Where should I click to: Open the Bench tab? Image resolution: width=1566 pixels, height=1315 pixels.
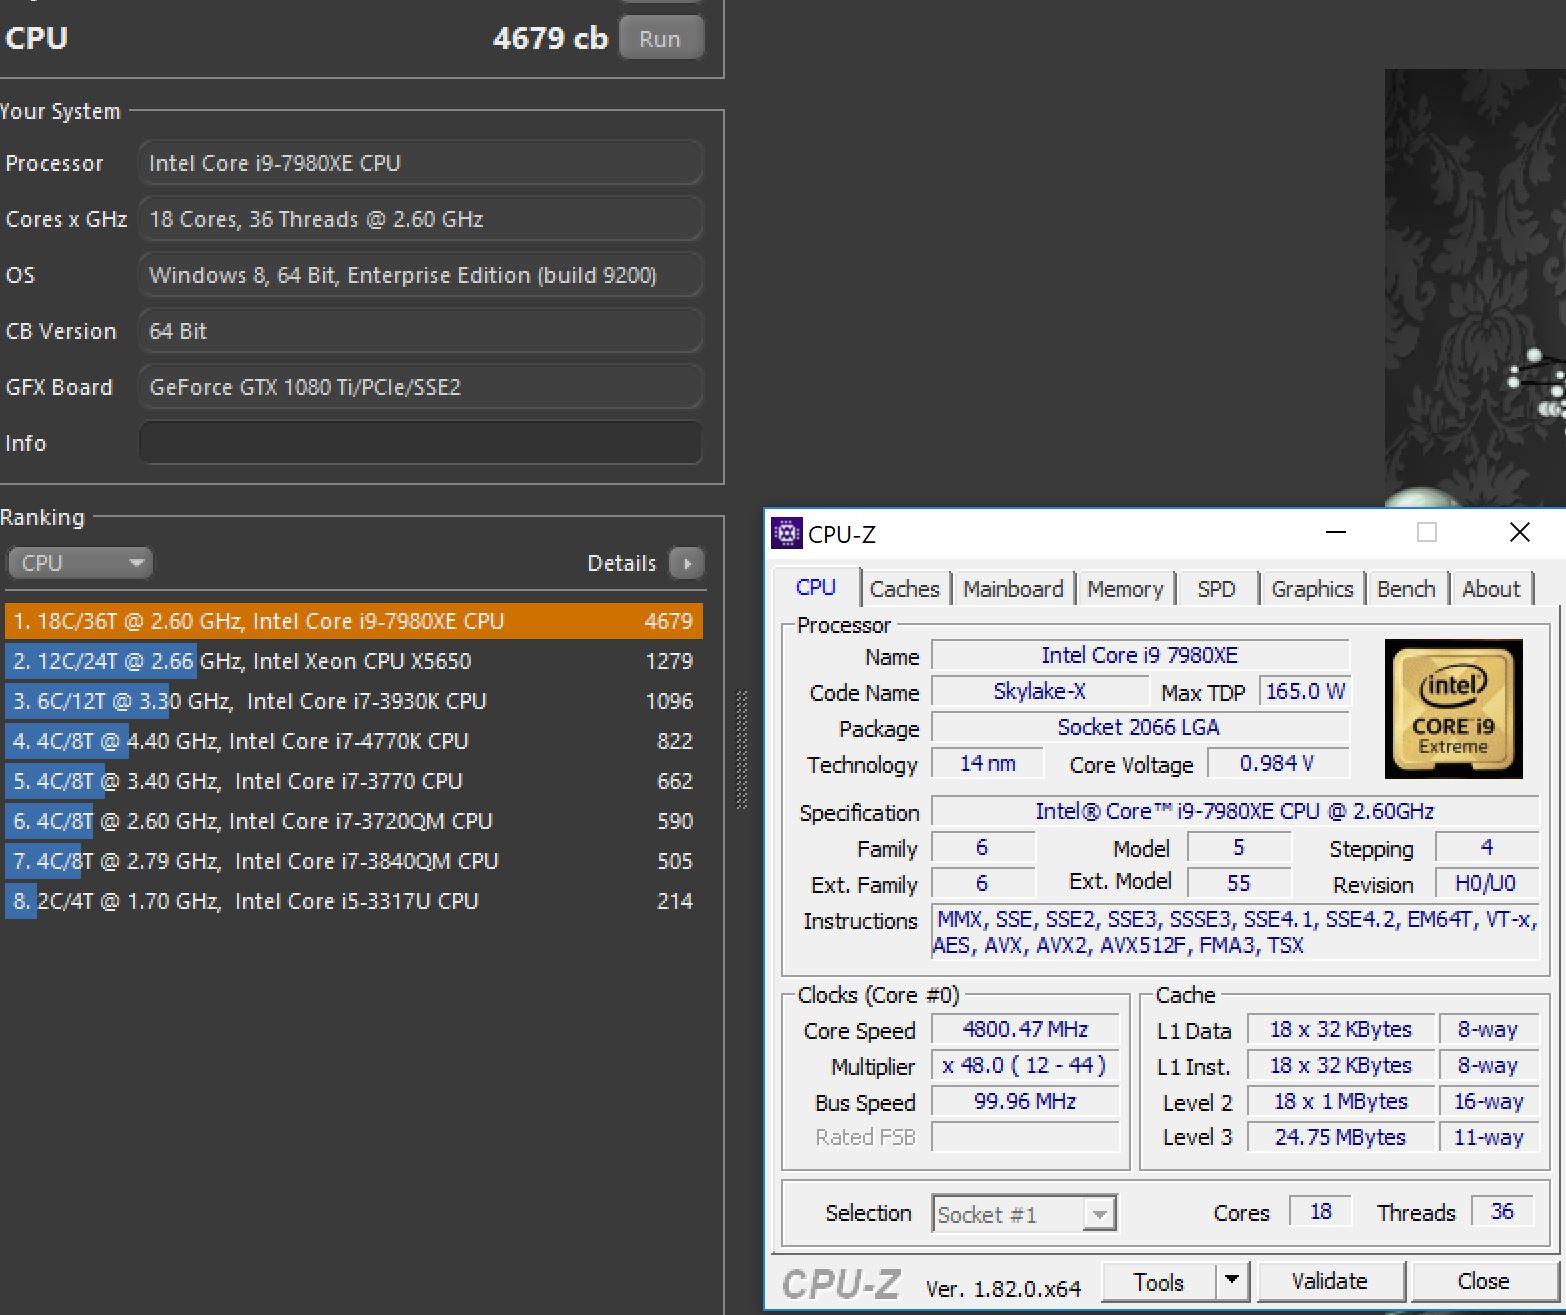pos(1406,589)
